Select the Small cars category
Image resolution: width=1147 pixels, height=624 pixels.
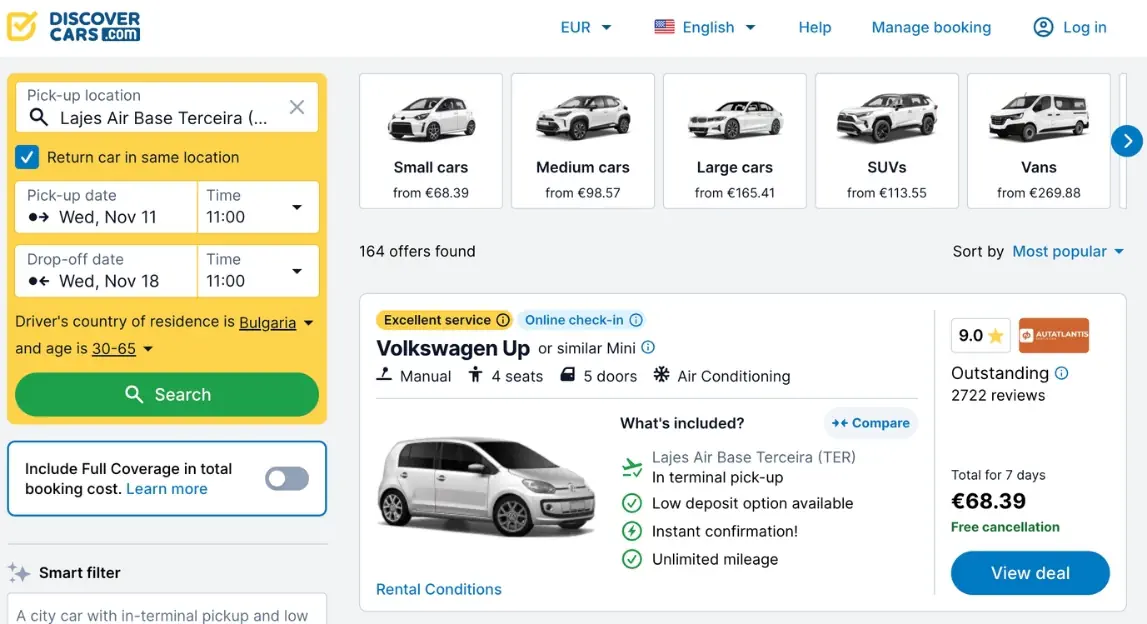[x=431, y=140]
